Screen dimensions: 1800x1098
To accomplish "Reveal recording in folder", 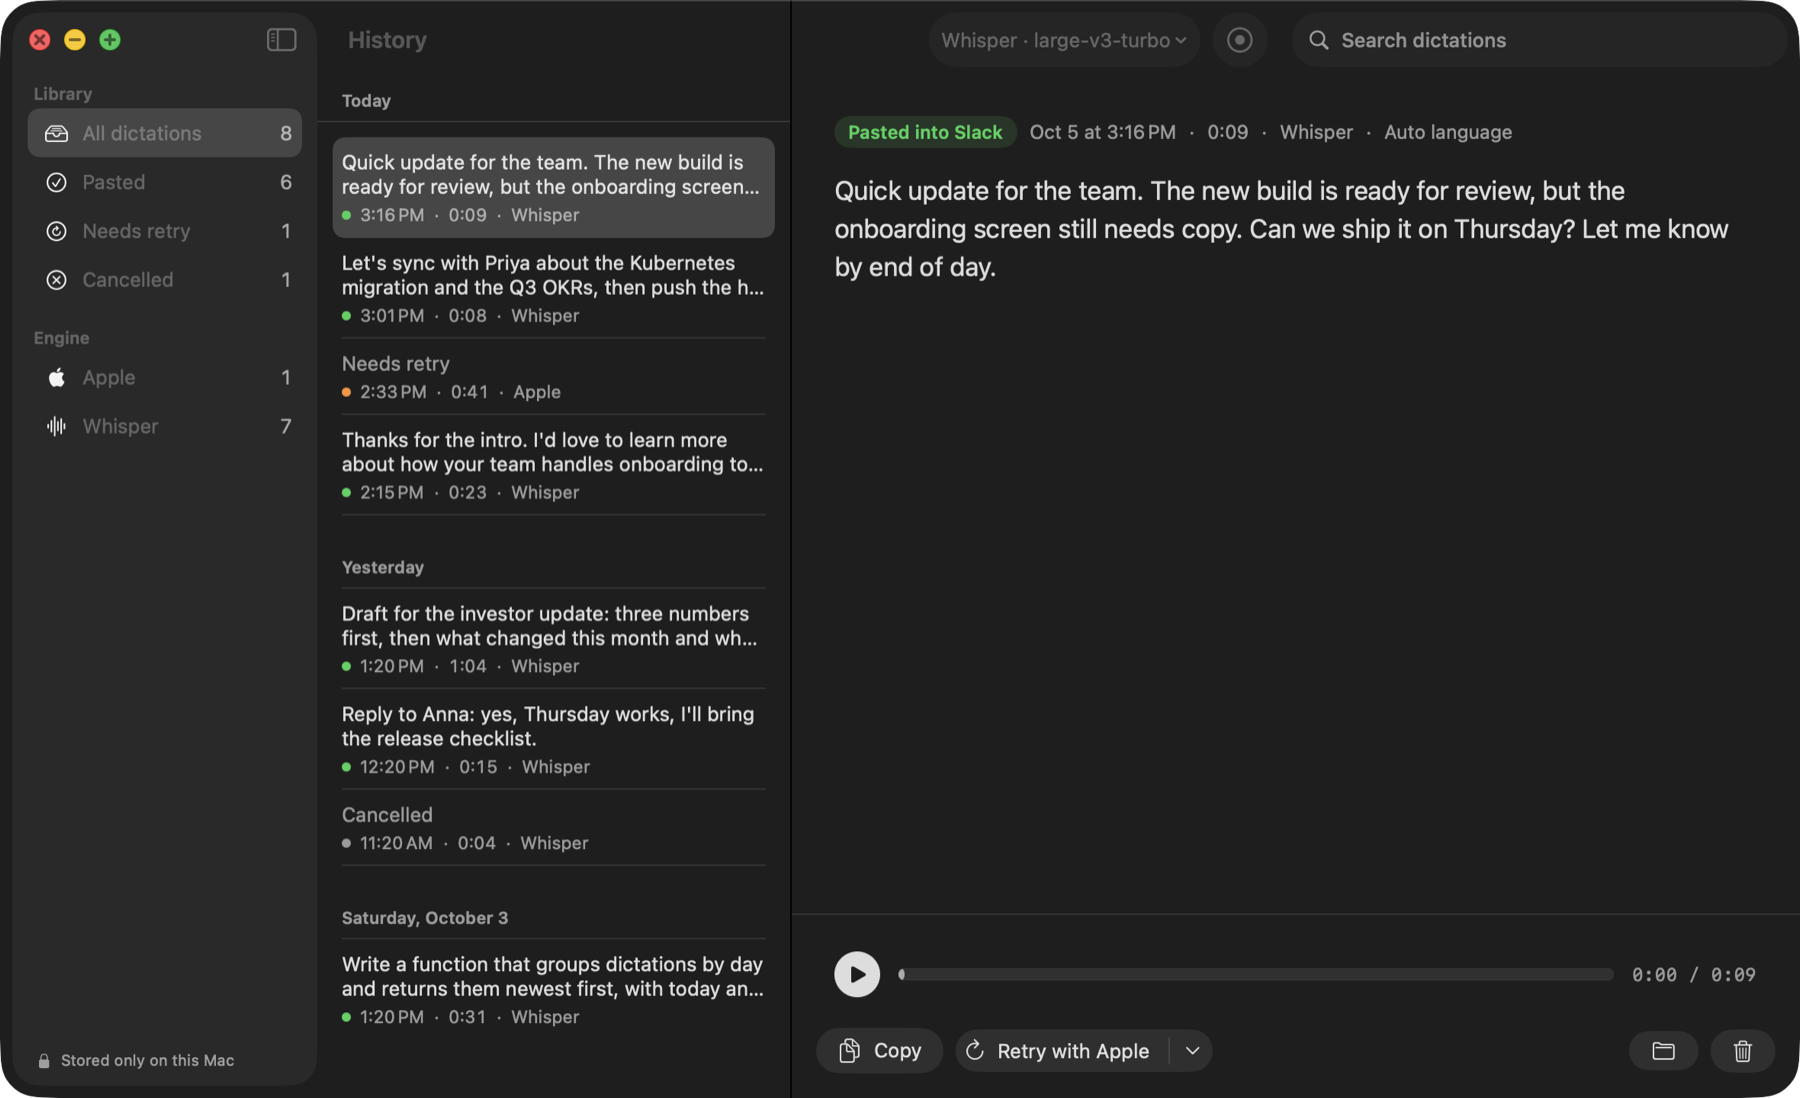I will click(x=1663, y=1051).
